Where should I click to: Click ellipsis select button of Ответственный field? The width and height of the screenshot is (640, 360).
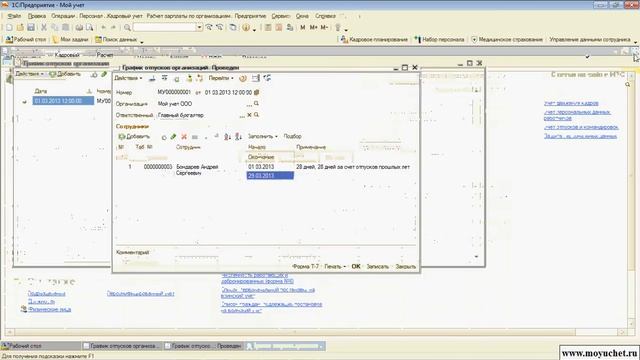coord(242,116)
